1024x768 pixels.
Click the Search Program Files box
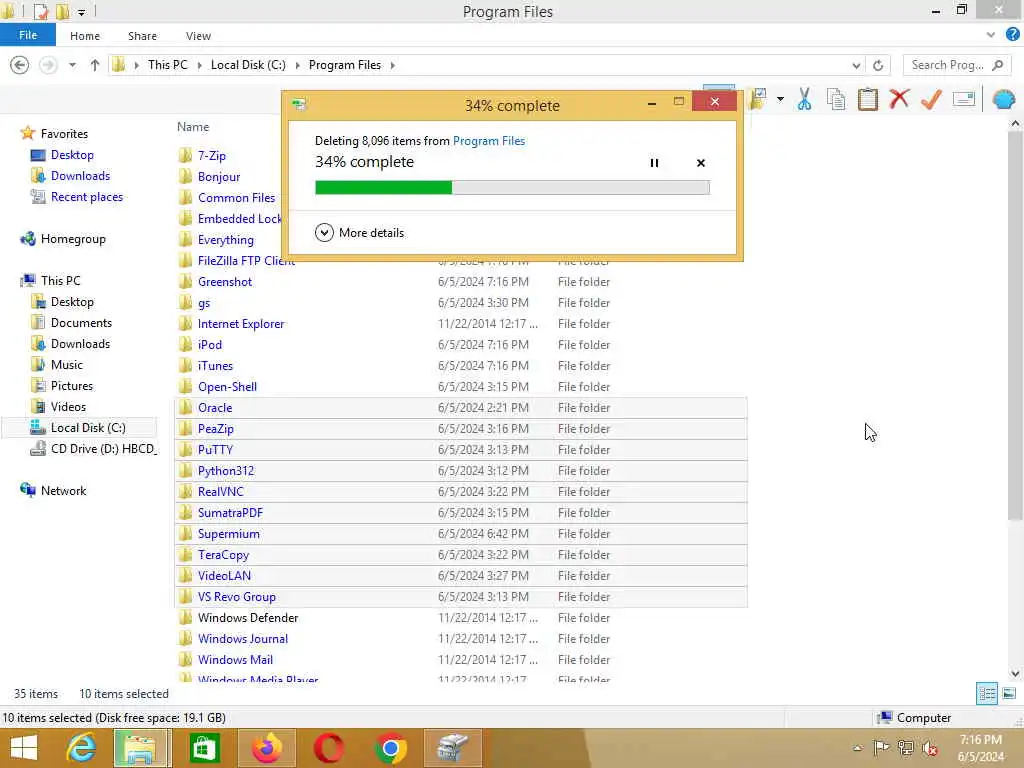[x=957, y=65]
